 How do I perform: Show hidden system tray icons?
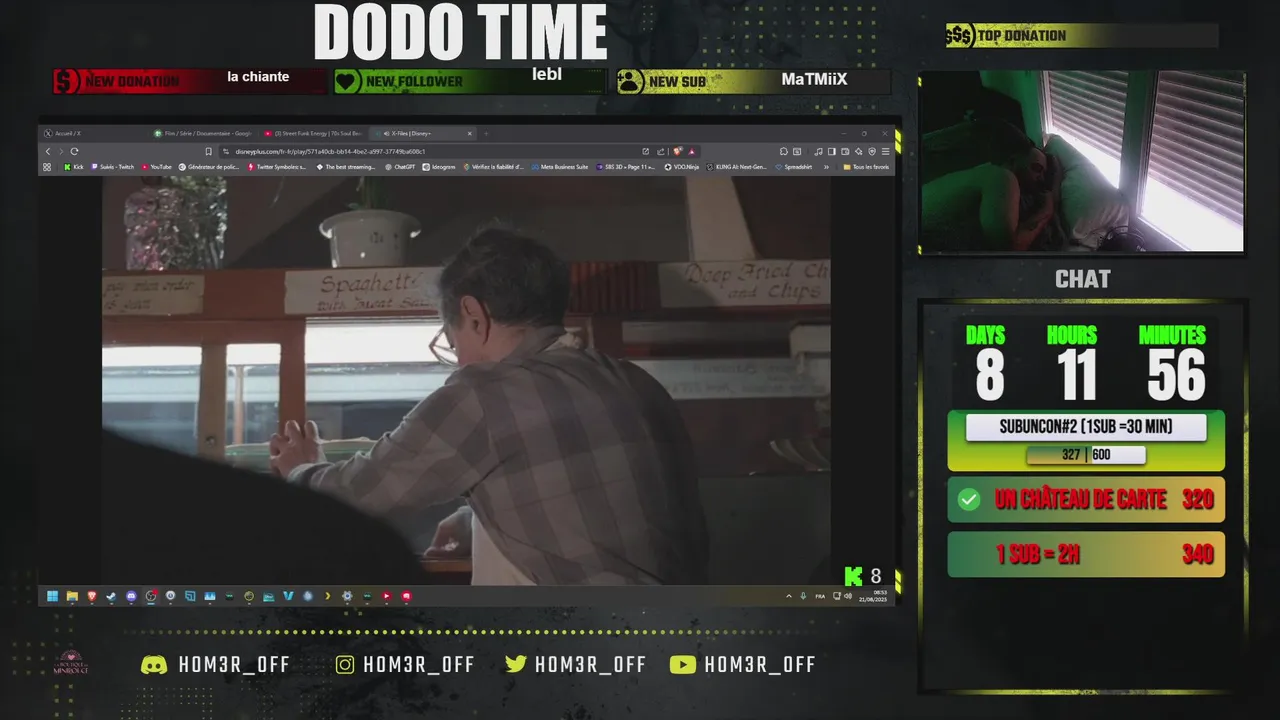tap(789, 596)
